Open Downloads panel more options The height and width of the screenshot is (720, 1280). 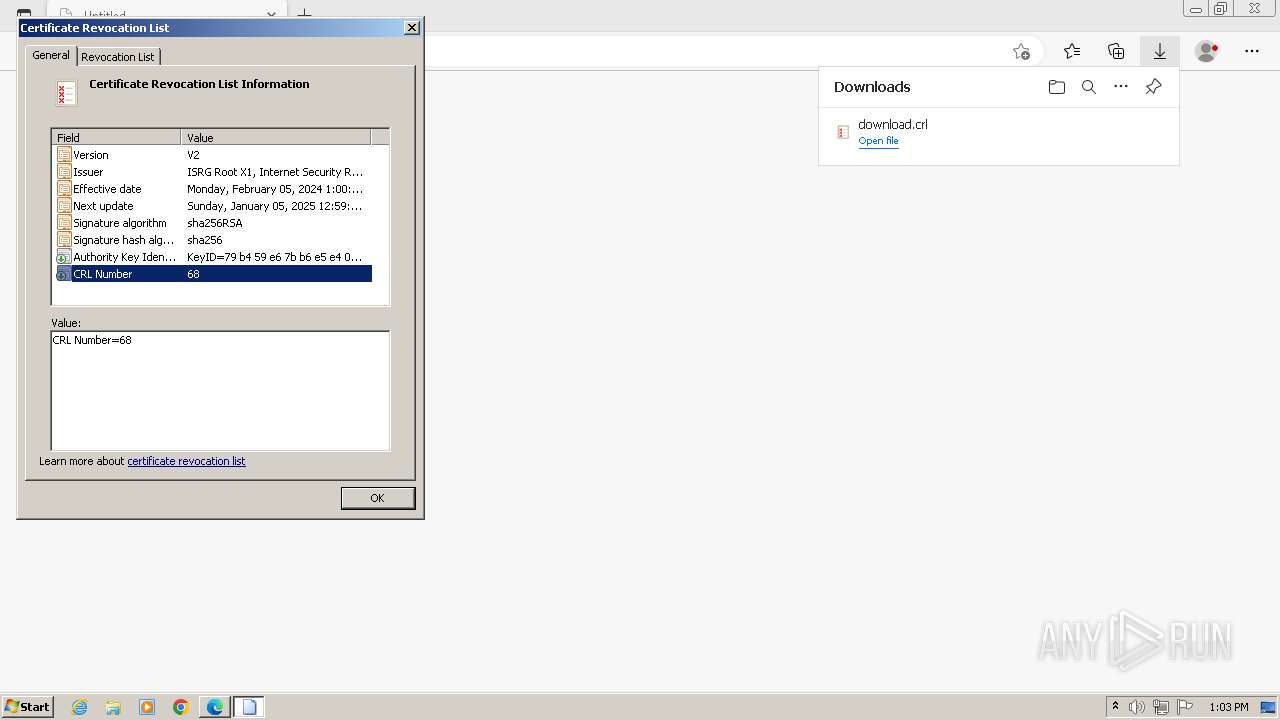pyautogui.click(x=1121, y=87)
